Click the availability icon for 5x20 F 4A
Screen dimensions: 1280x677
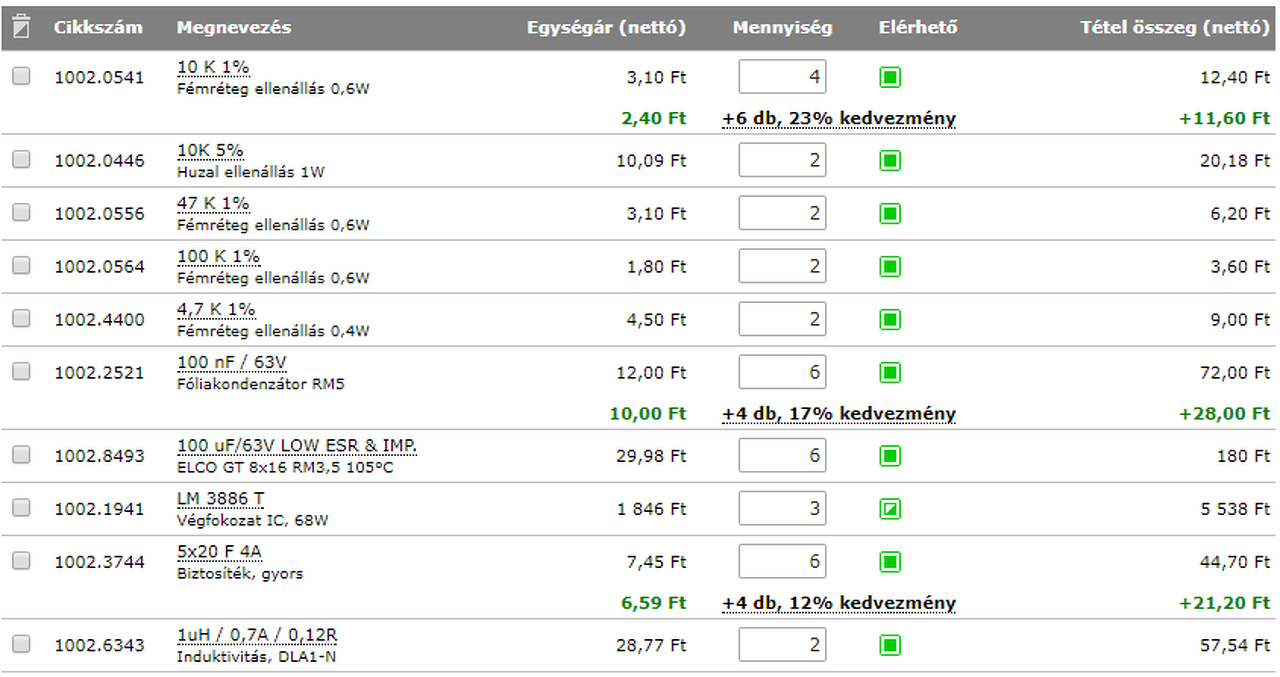tap(890, 562)
